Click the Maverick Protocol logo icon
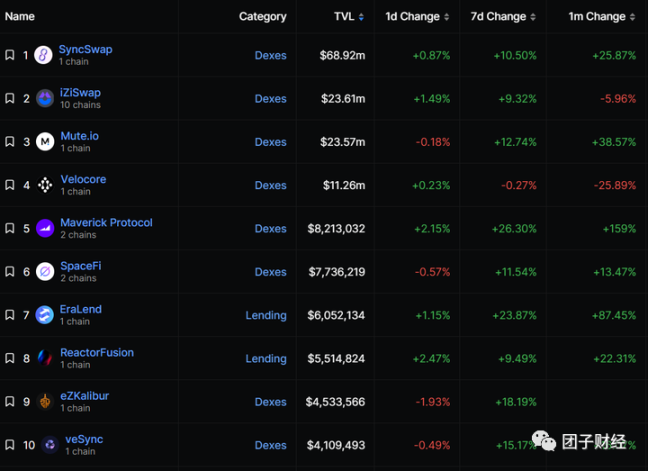Viewport: 648px width, 471px height. click(x=45, y=228)
